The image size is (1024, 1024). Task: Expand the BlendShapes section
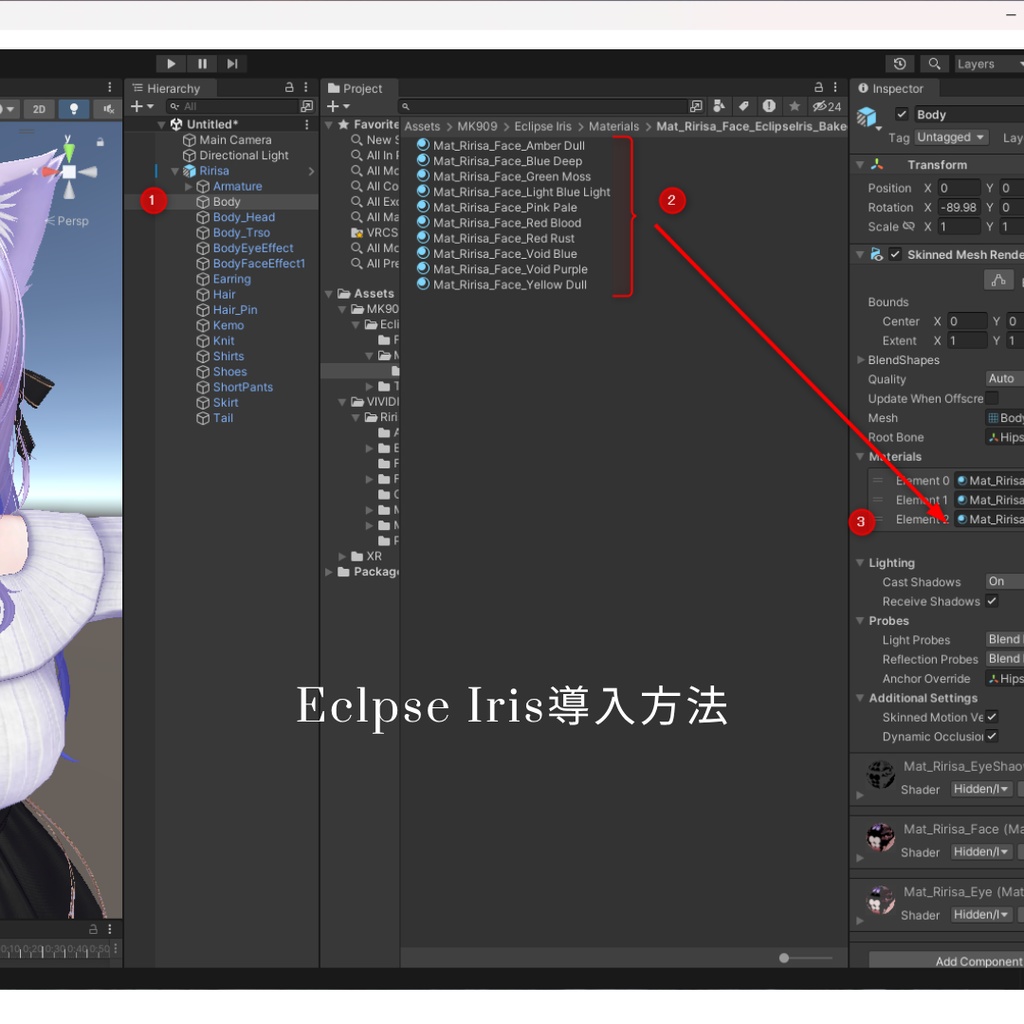[861, 360]
